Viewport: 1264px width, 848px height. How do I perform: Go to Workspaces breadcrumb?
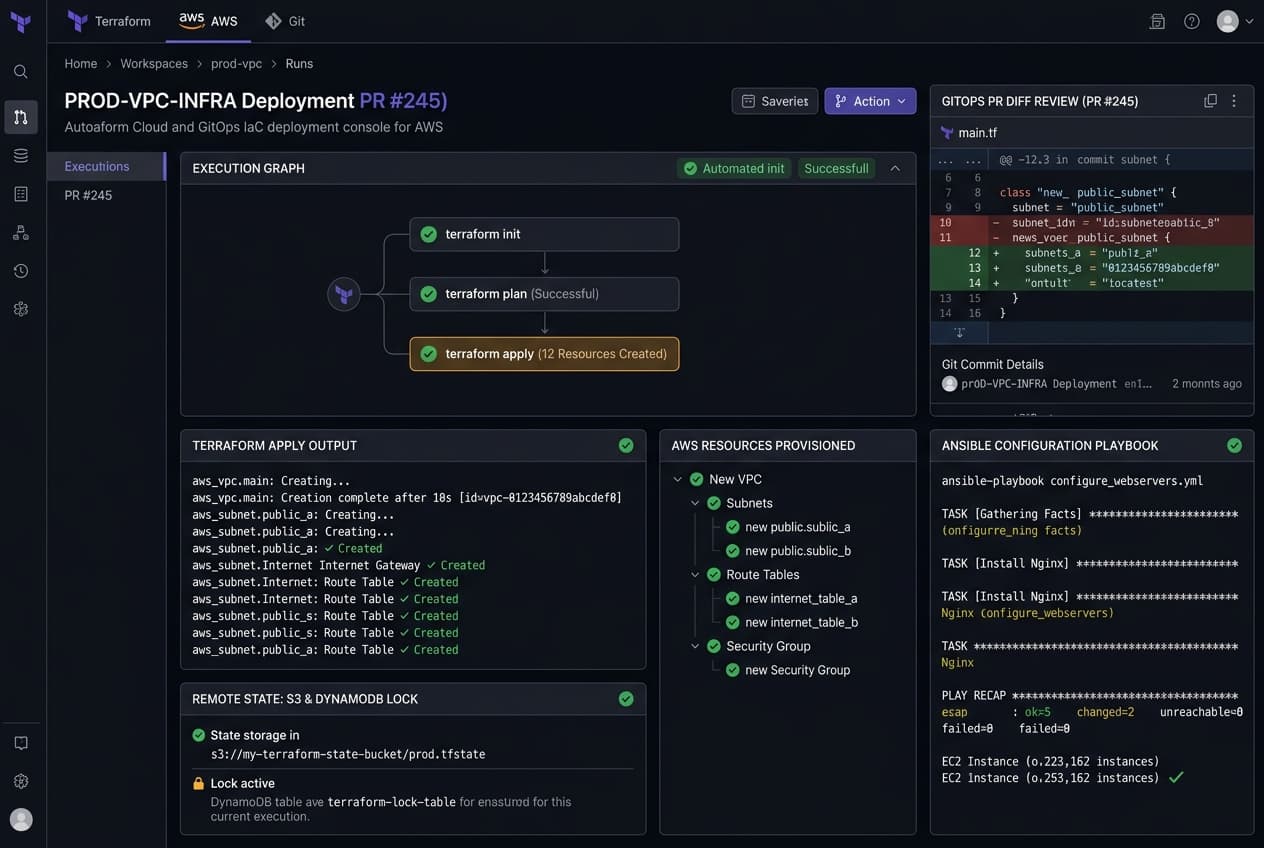(x=154, y=63)
